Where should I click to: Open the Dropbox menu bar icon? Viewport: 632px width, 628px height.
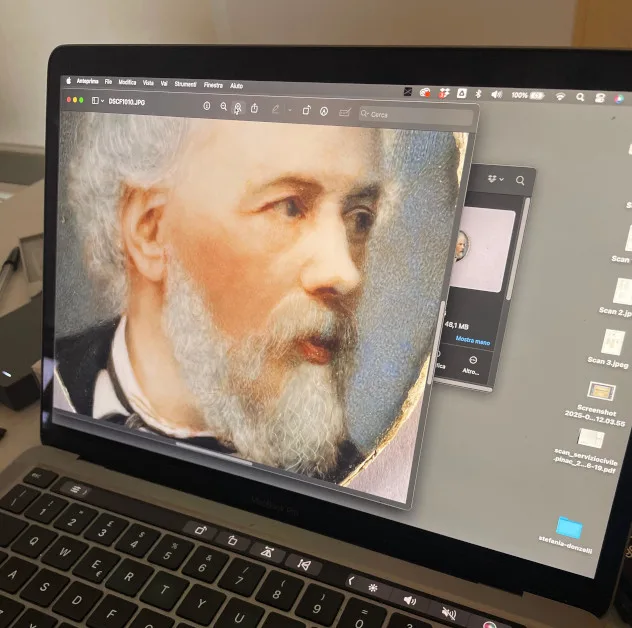[444, 93]
